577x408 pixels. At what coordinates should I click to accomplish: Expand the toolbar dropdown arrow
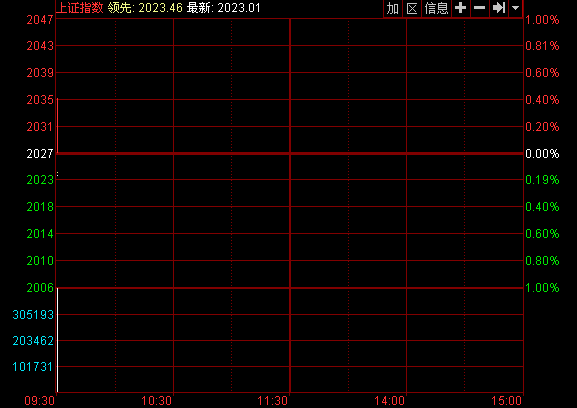pos(516,8)
